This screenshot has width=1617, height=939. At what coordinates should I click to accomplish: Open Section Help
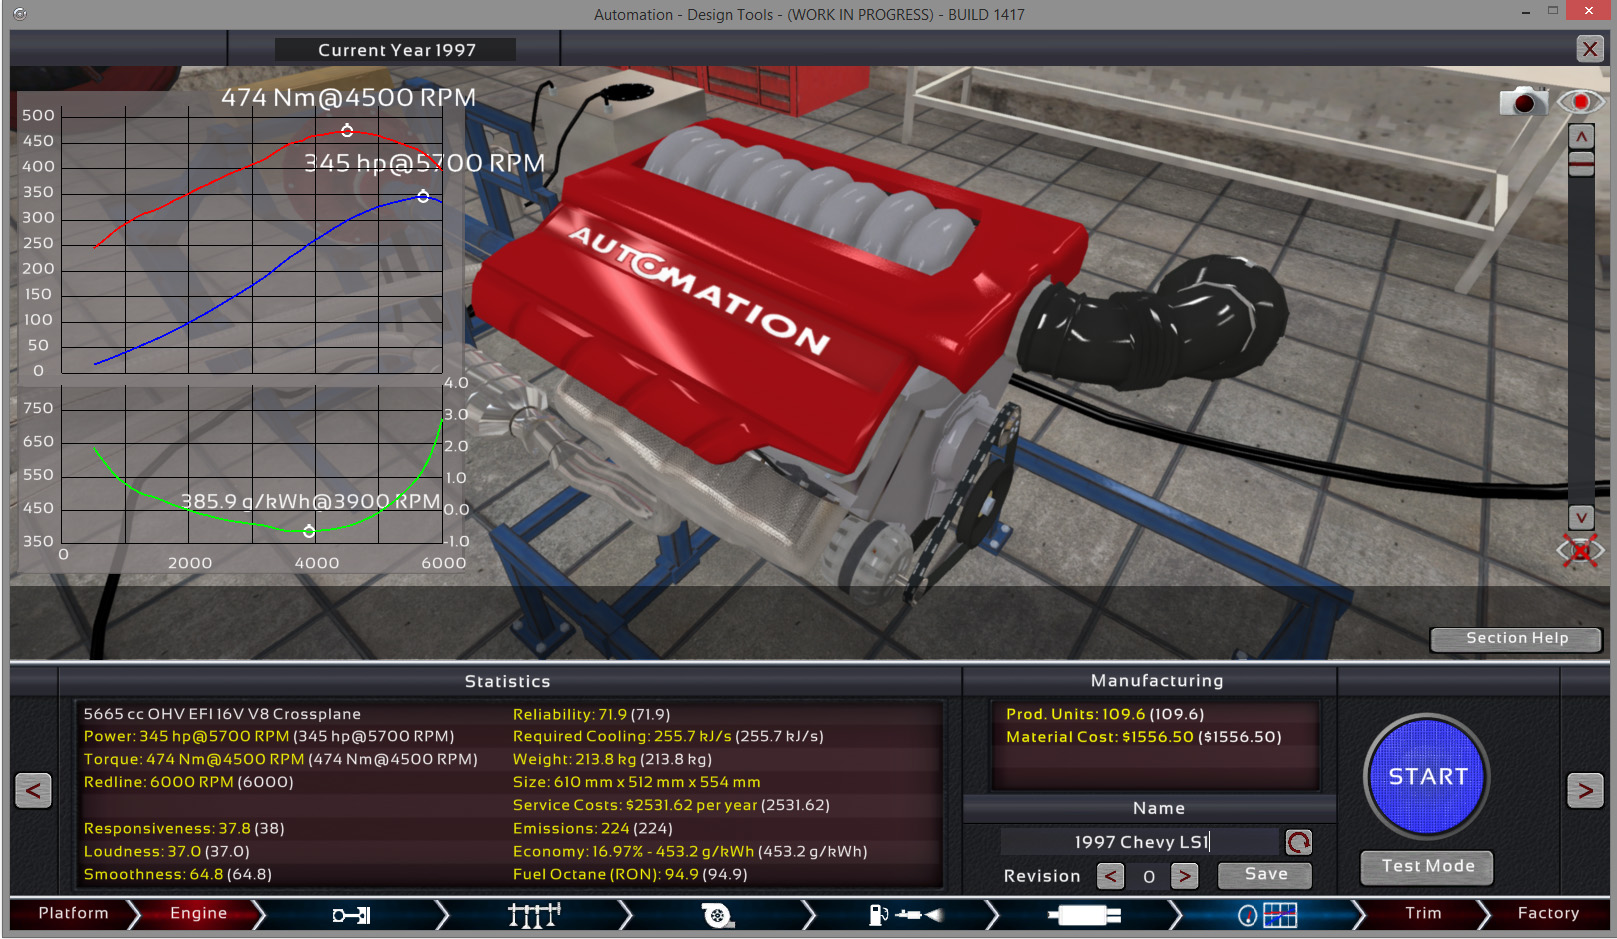click(x=1516, y=639)
